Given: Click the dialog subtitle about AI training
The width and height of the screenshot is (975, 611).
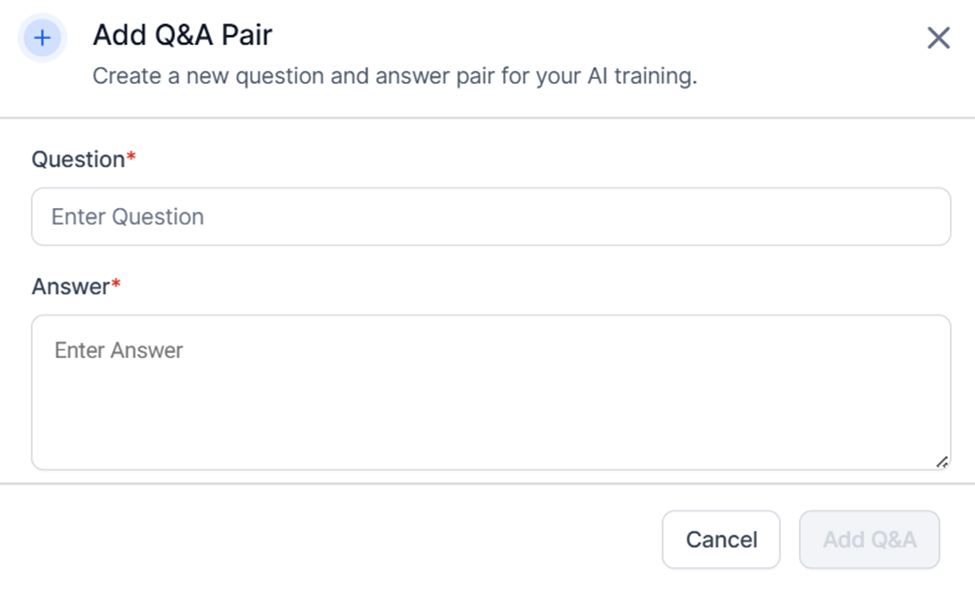Looking at the screenshot, I should (395, 76).
